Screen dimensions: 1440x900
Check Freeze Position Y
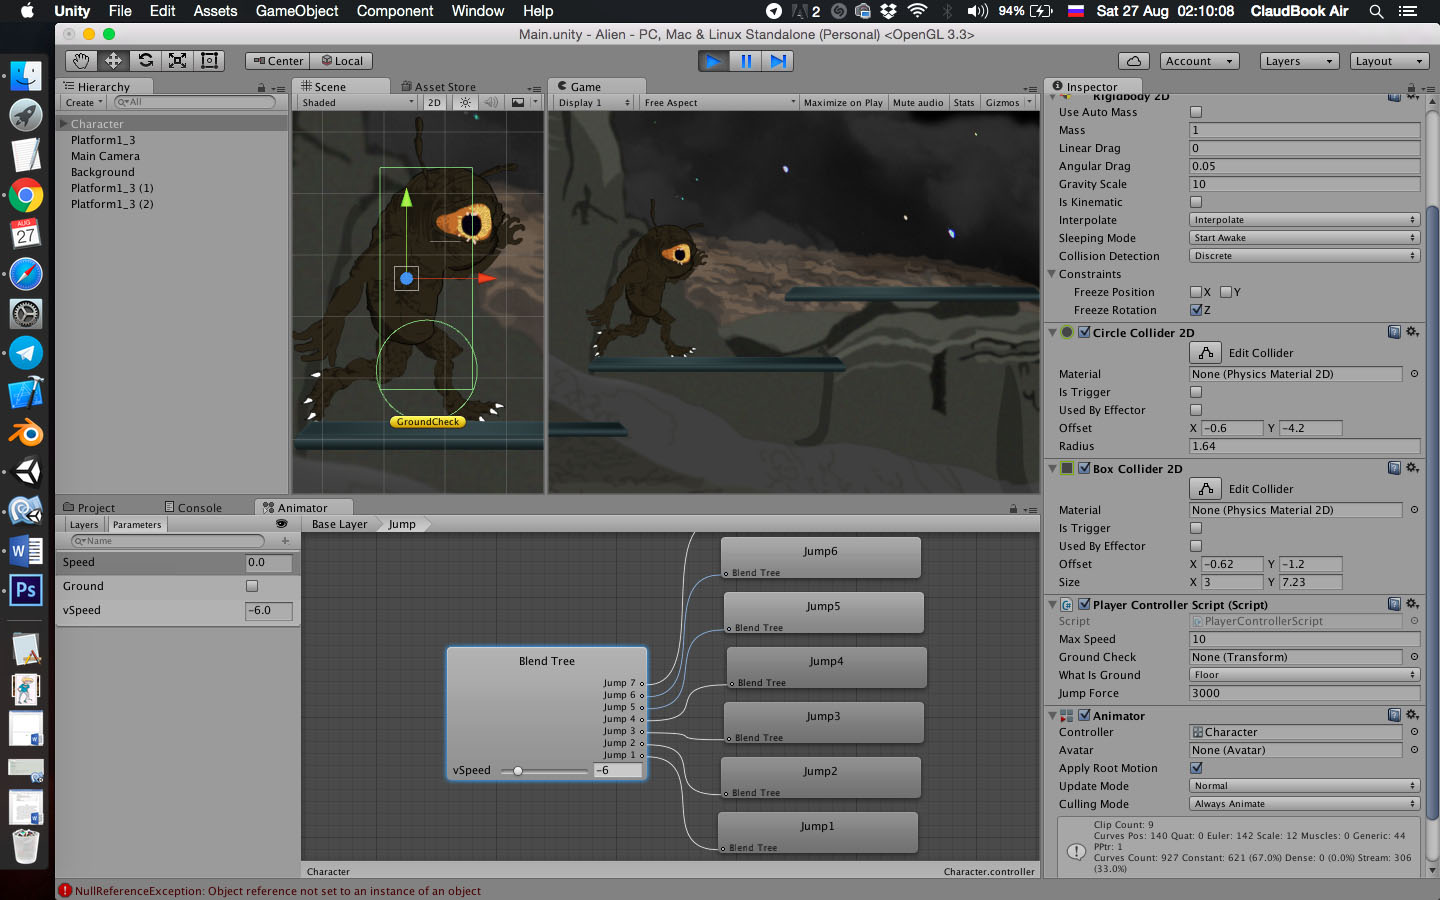(1226, 292)
